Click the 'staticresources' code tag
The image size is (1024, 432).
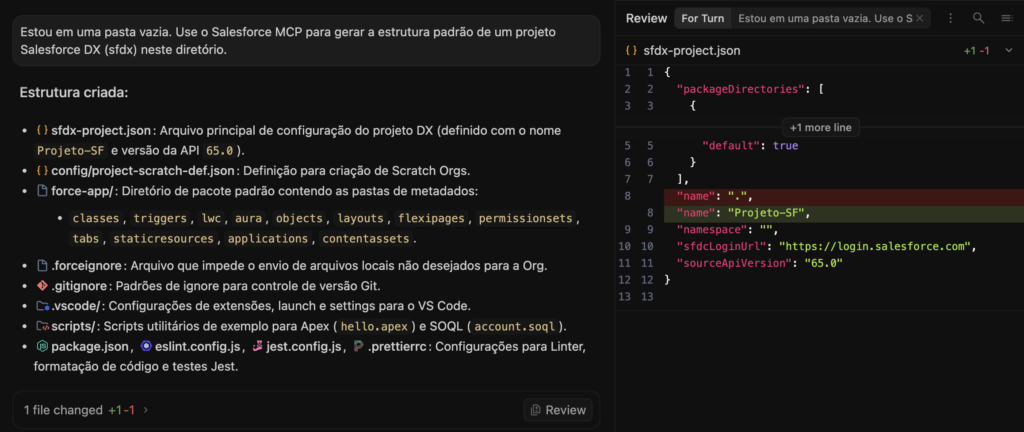[163, 239]
